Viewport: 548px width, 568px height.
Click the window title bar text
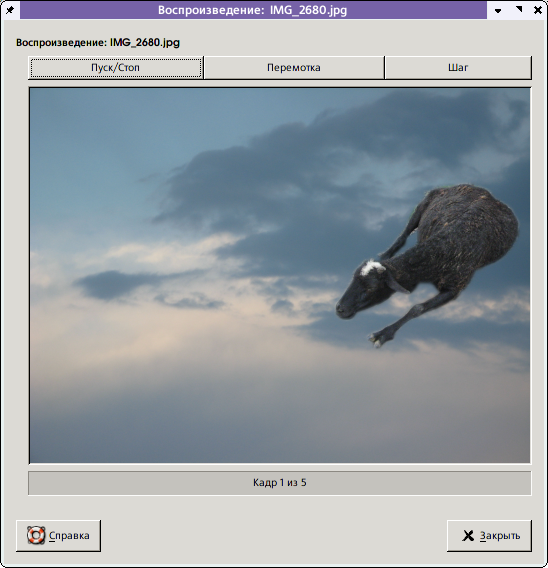coord(252,10)
